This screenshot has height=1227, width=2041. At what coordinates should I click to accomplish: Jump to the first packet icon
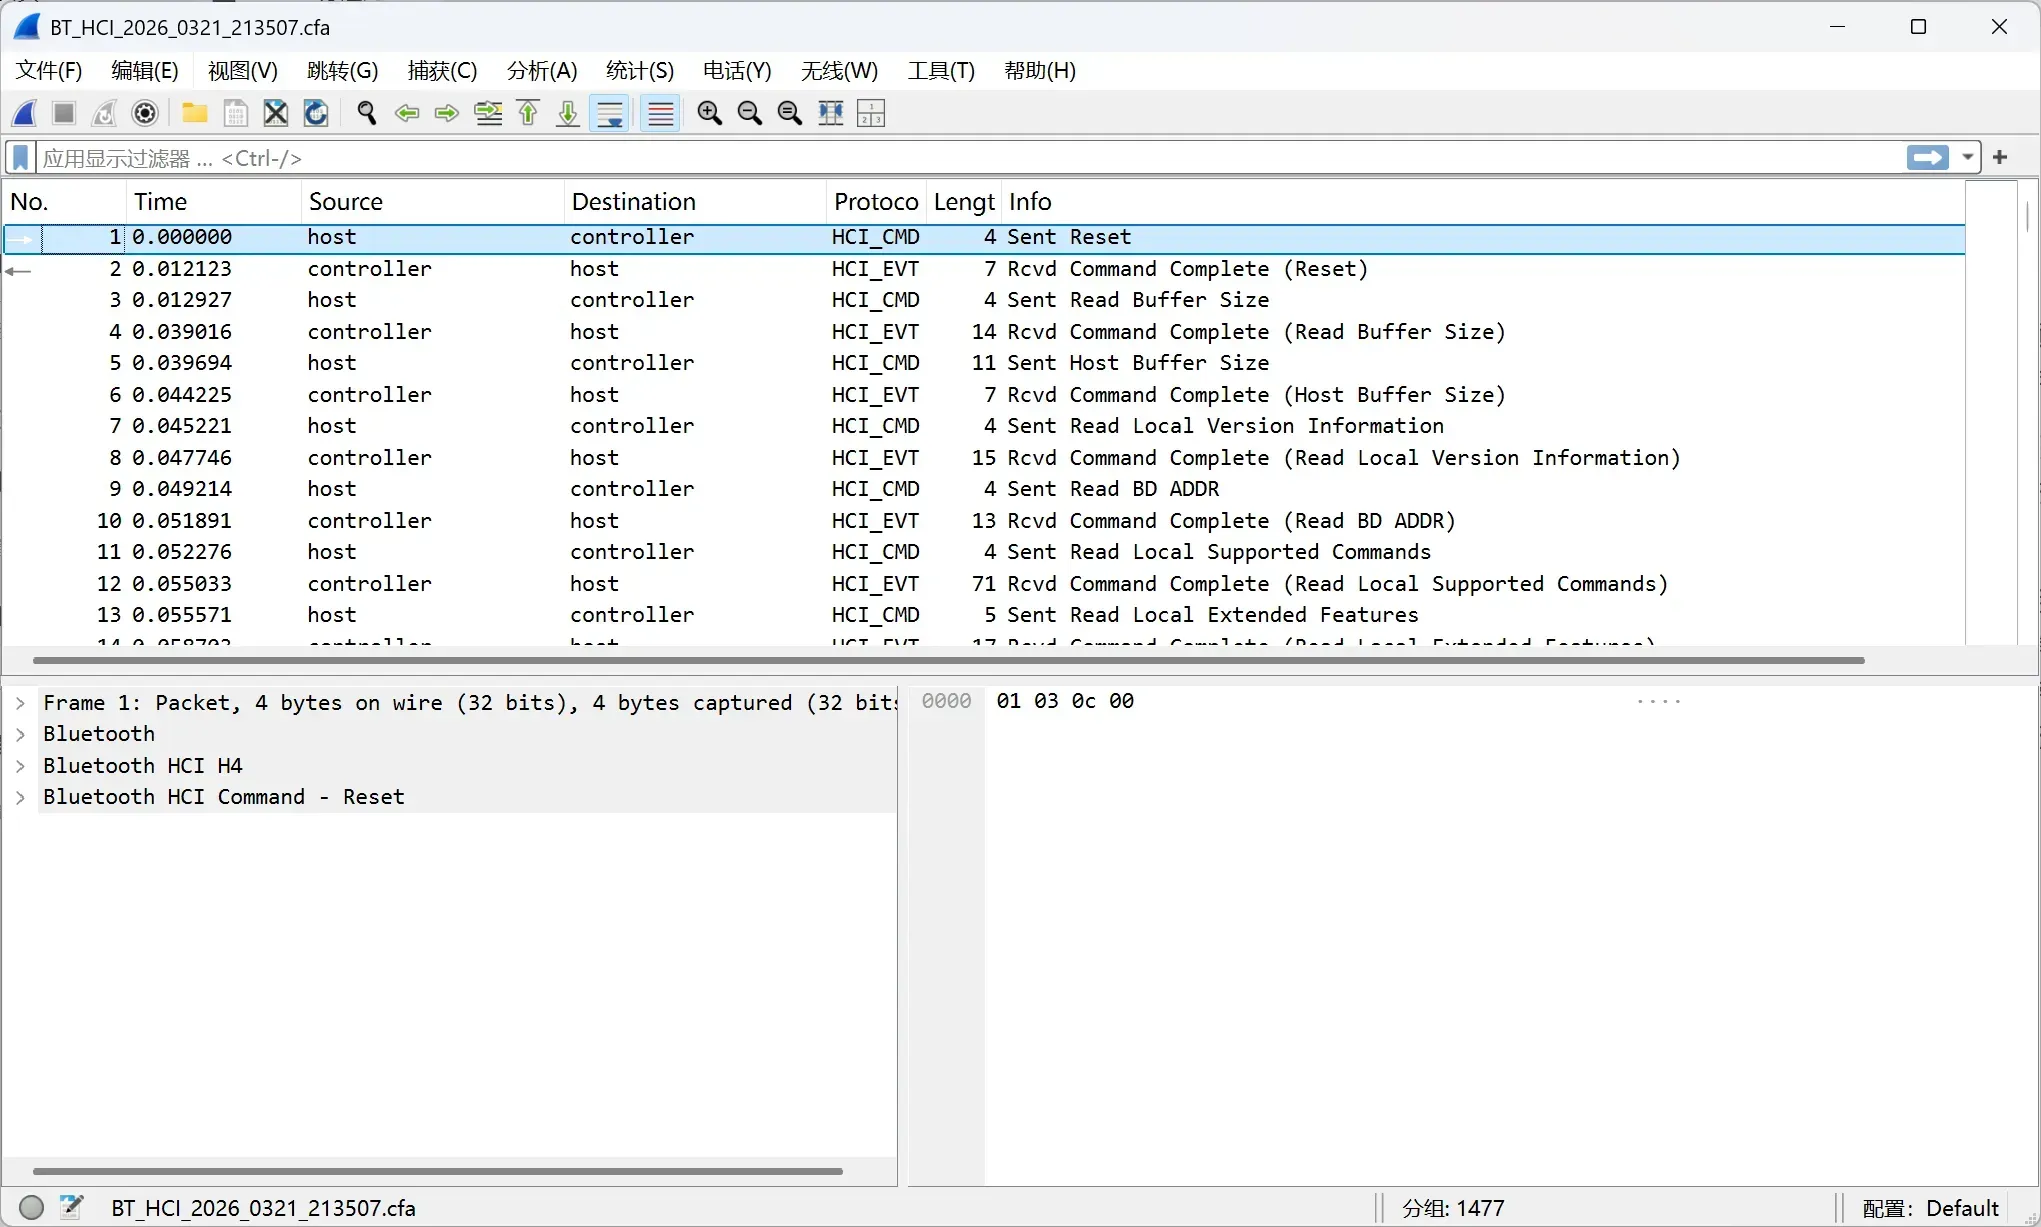(x=528, y=113)
